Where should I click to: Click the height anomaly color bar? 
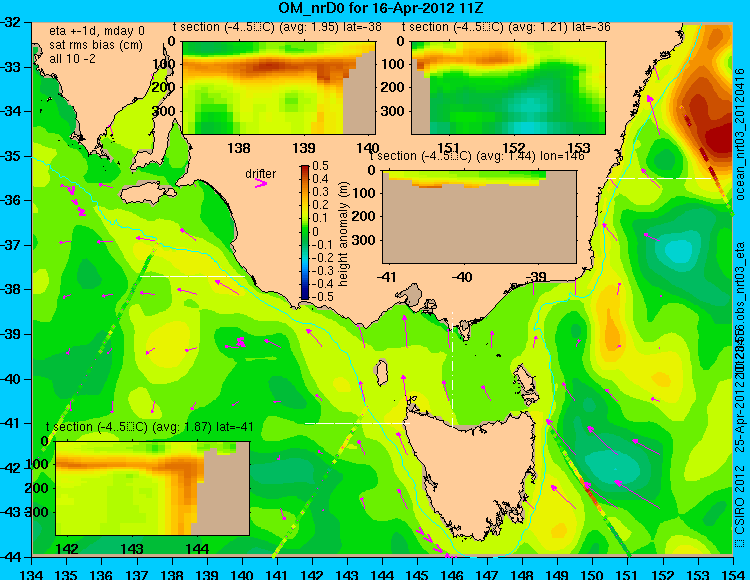tap(305, 232)
